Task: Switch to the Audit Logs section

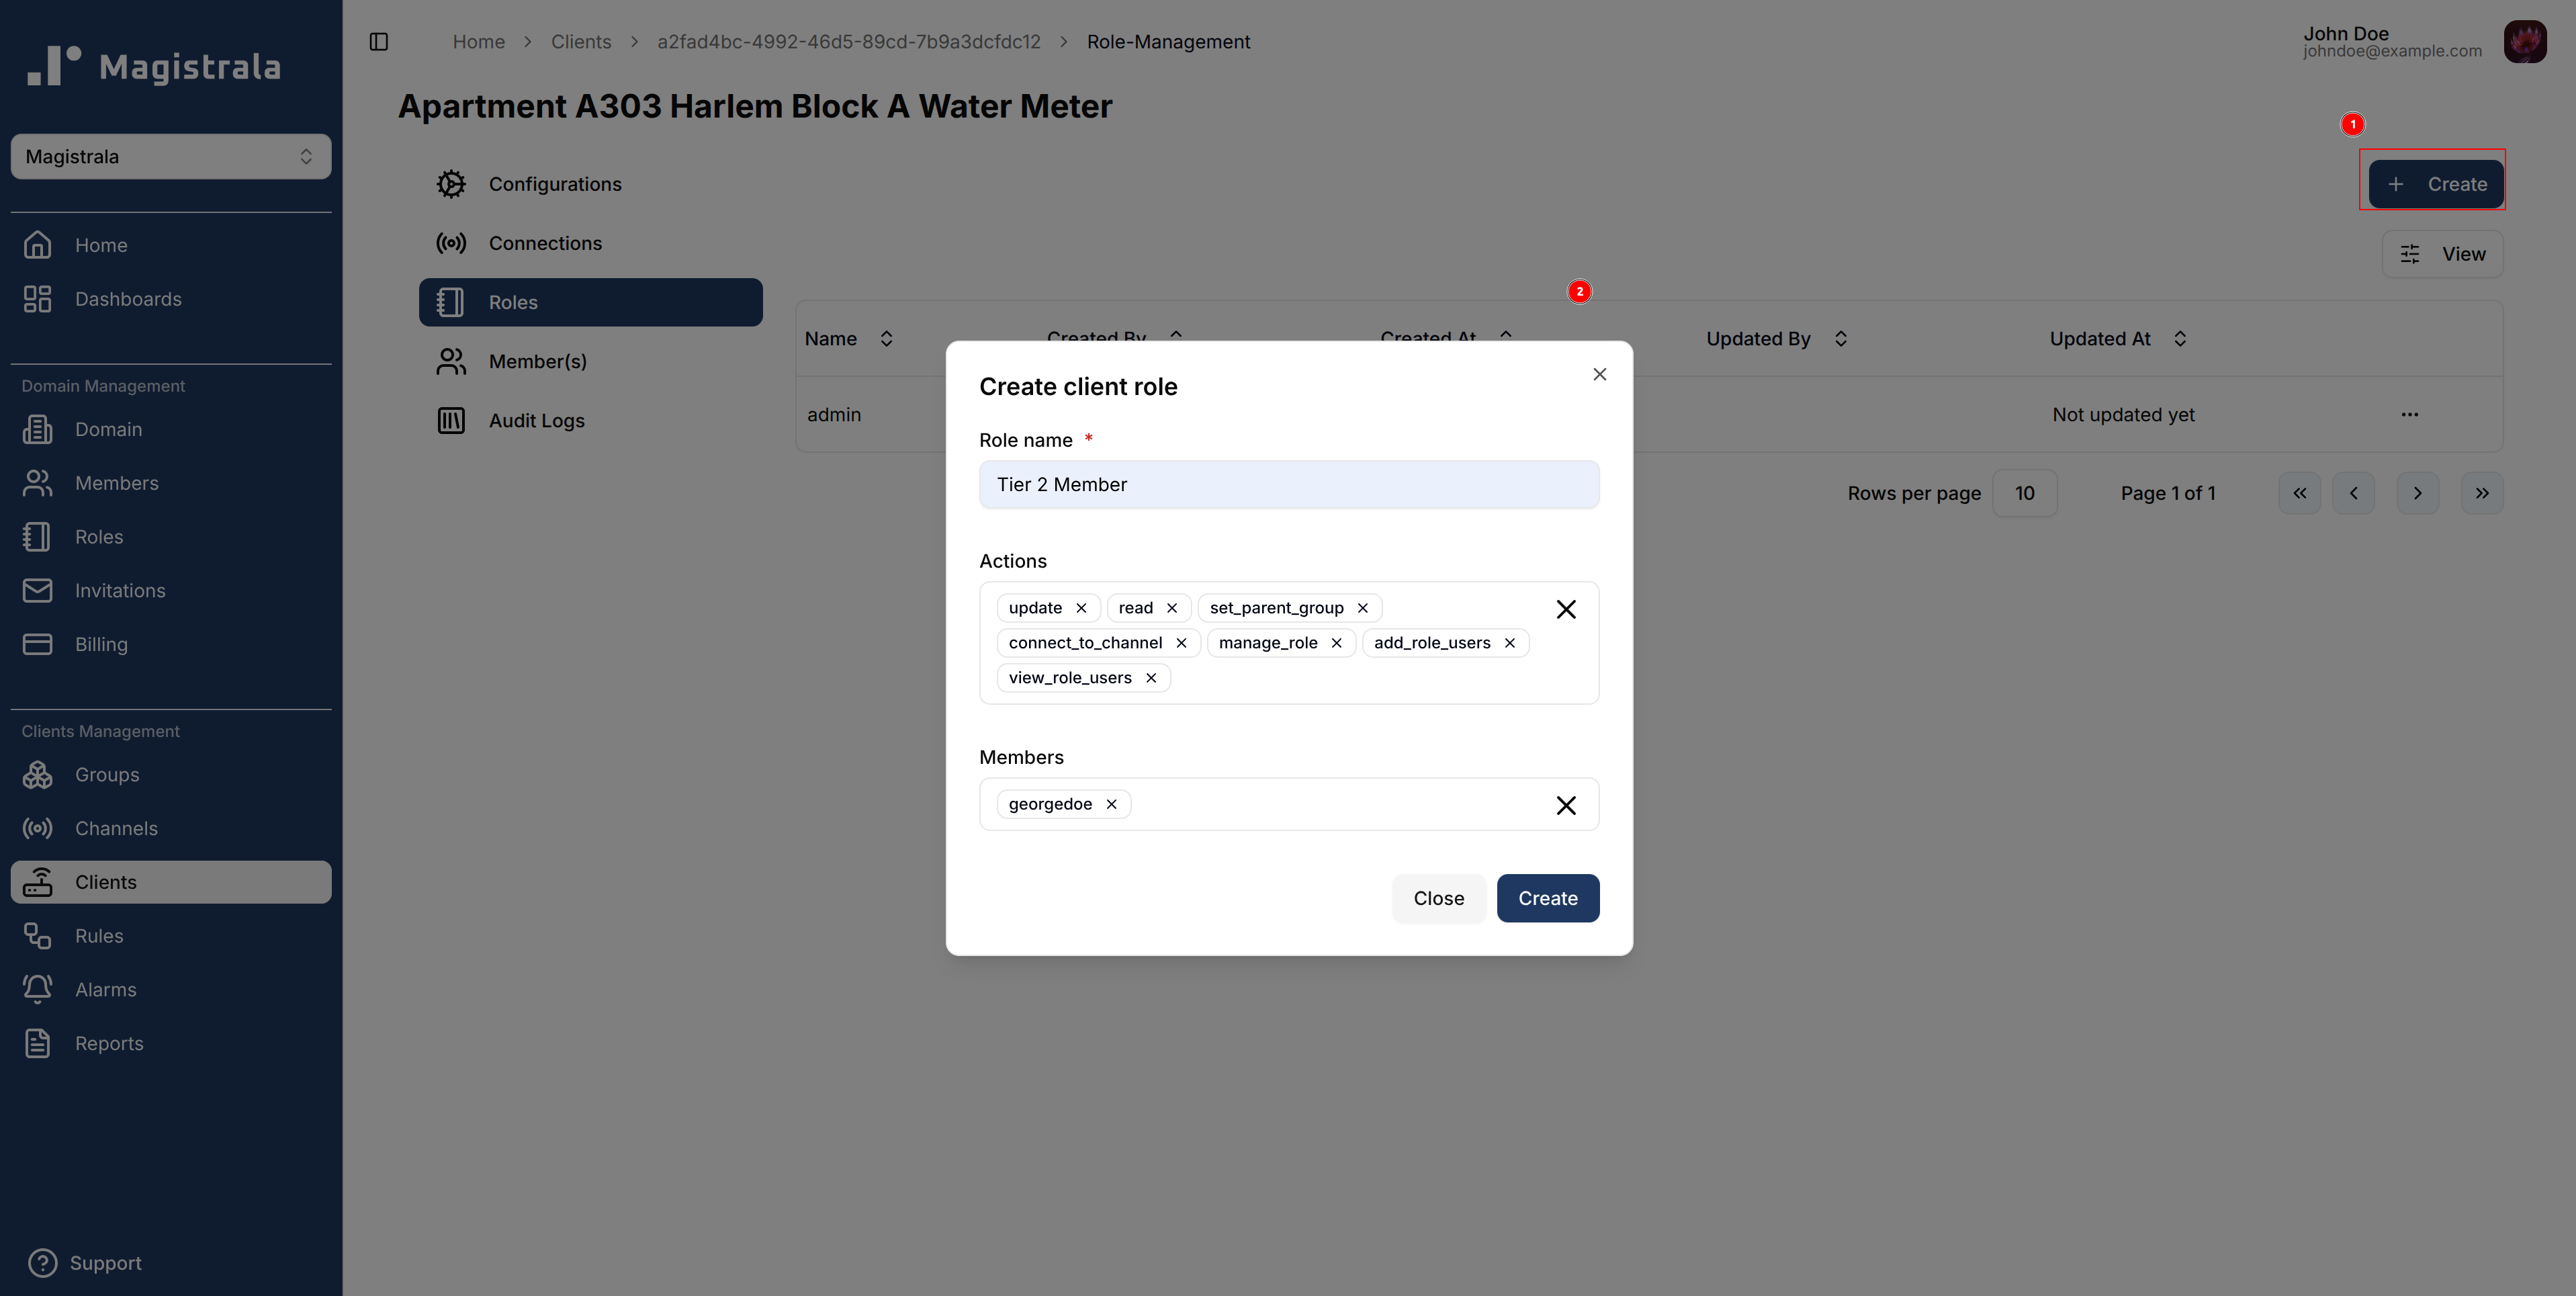Action: [x=536, y=421]
